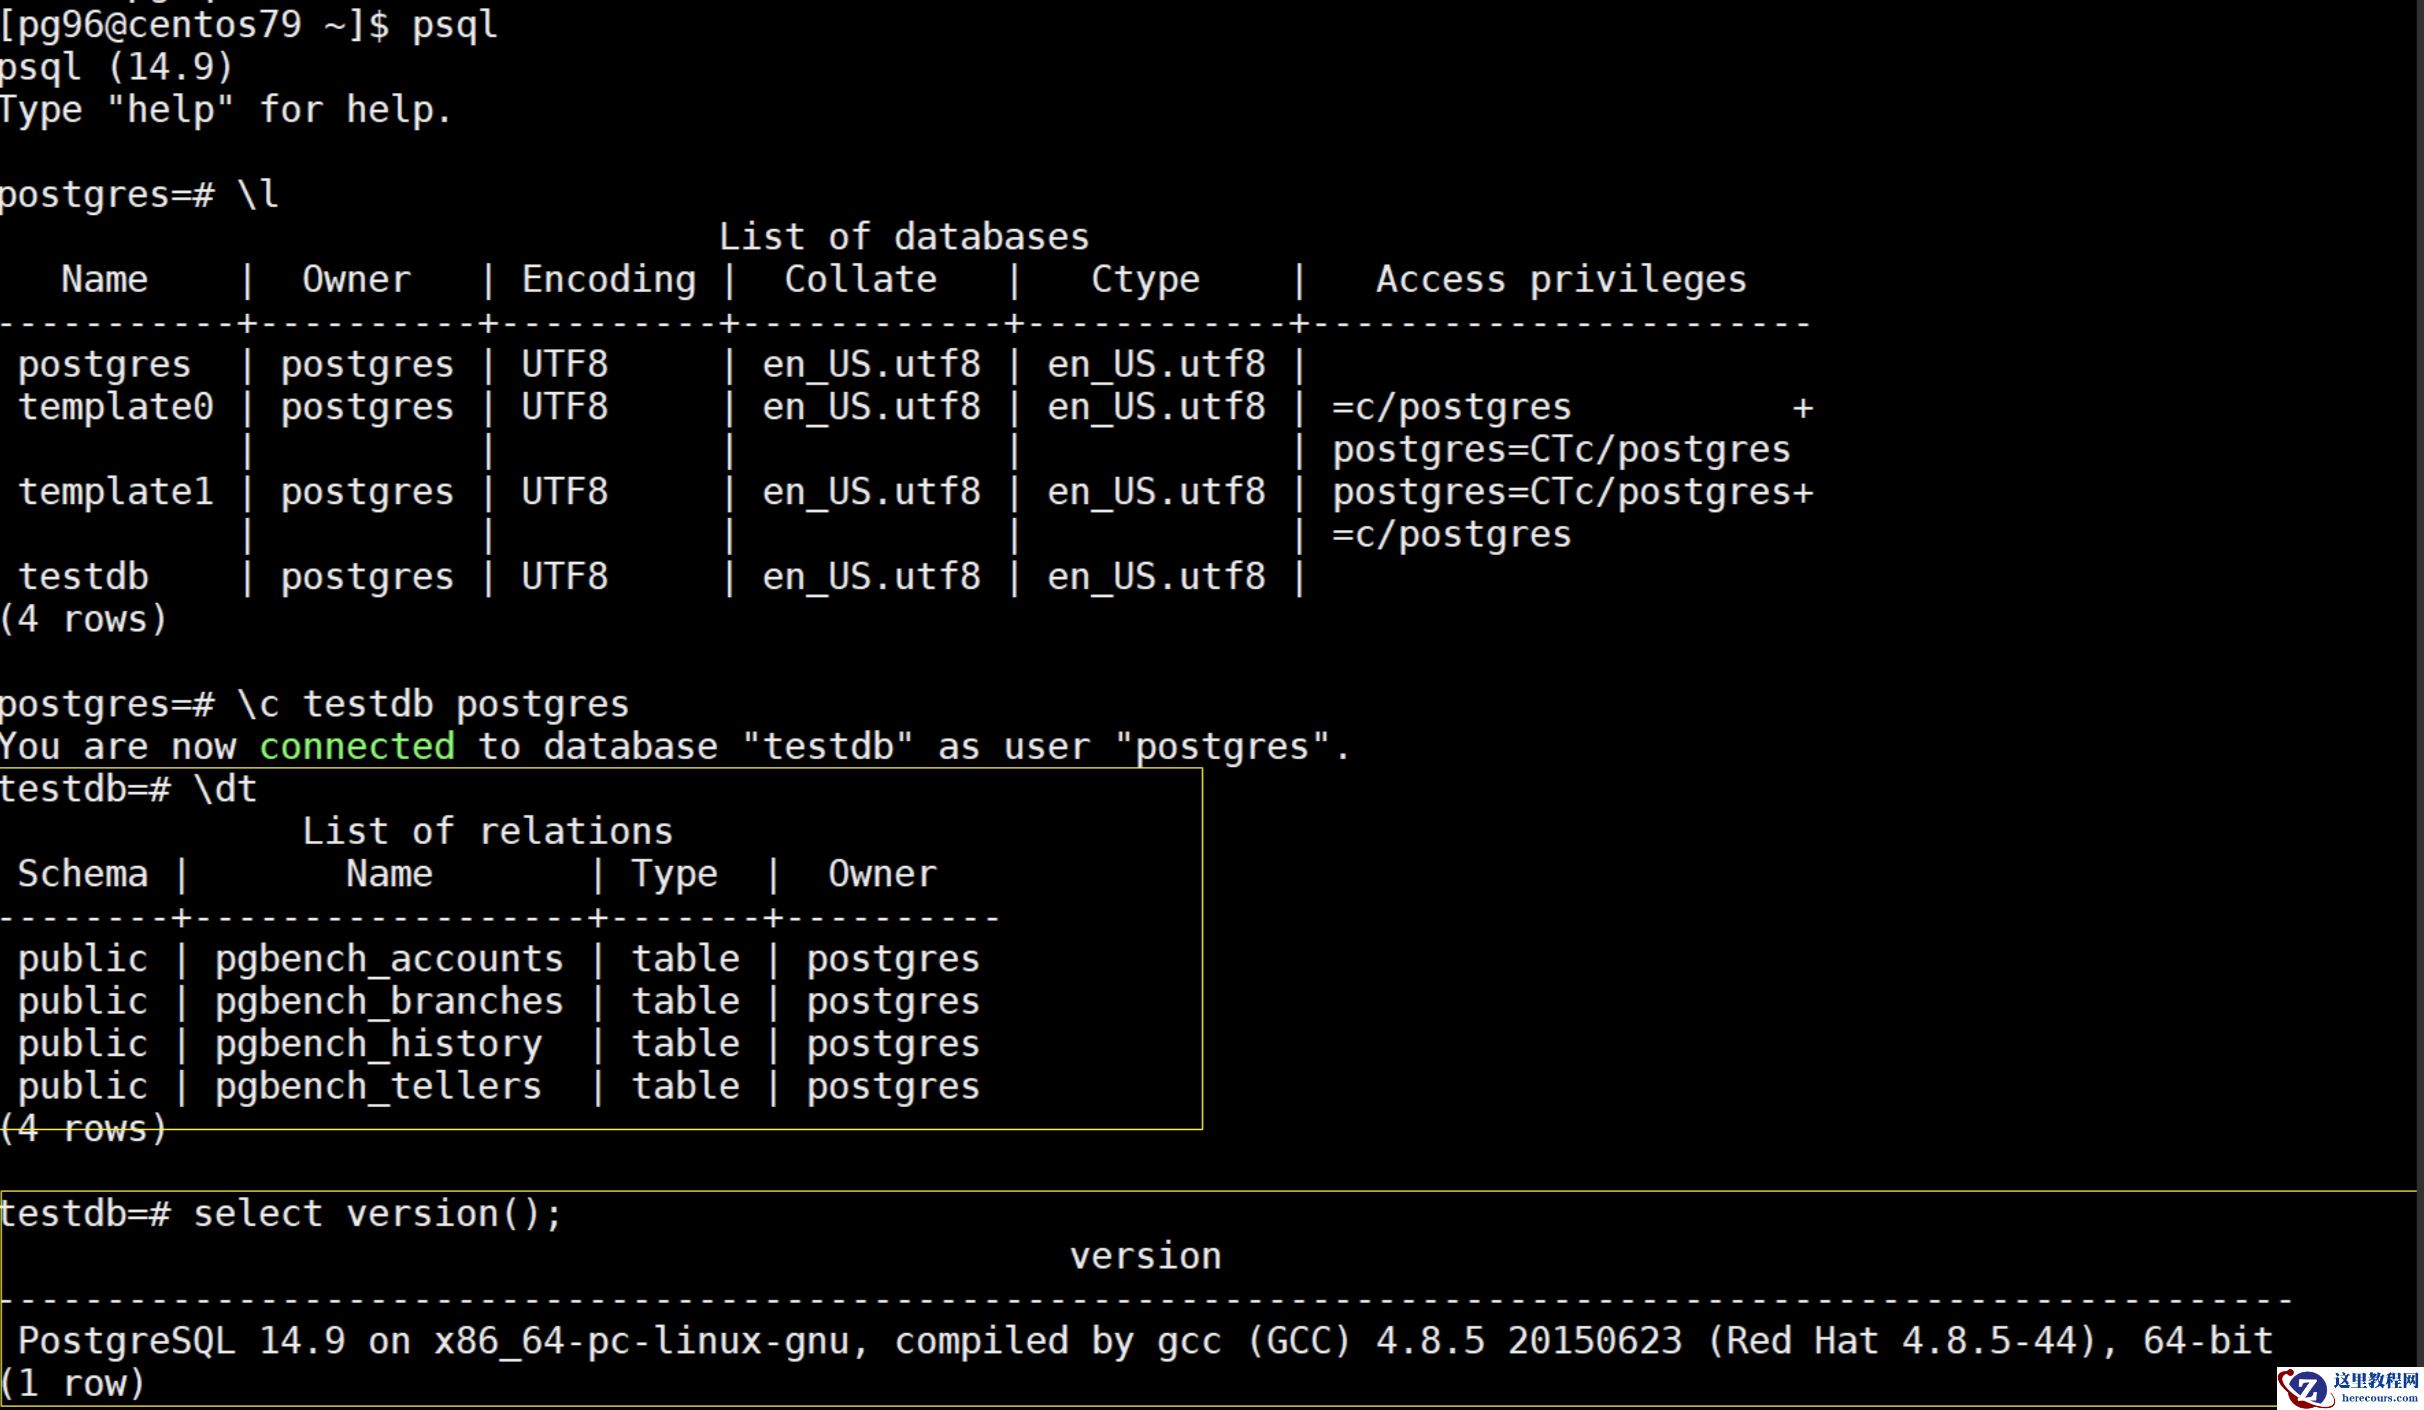Click 'pgbench_branches' table name

389,1001
